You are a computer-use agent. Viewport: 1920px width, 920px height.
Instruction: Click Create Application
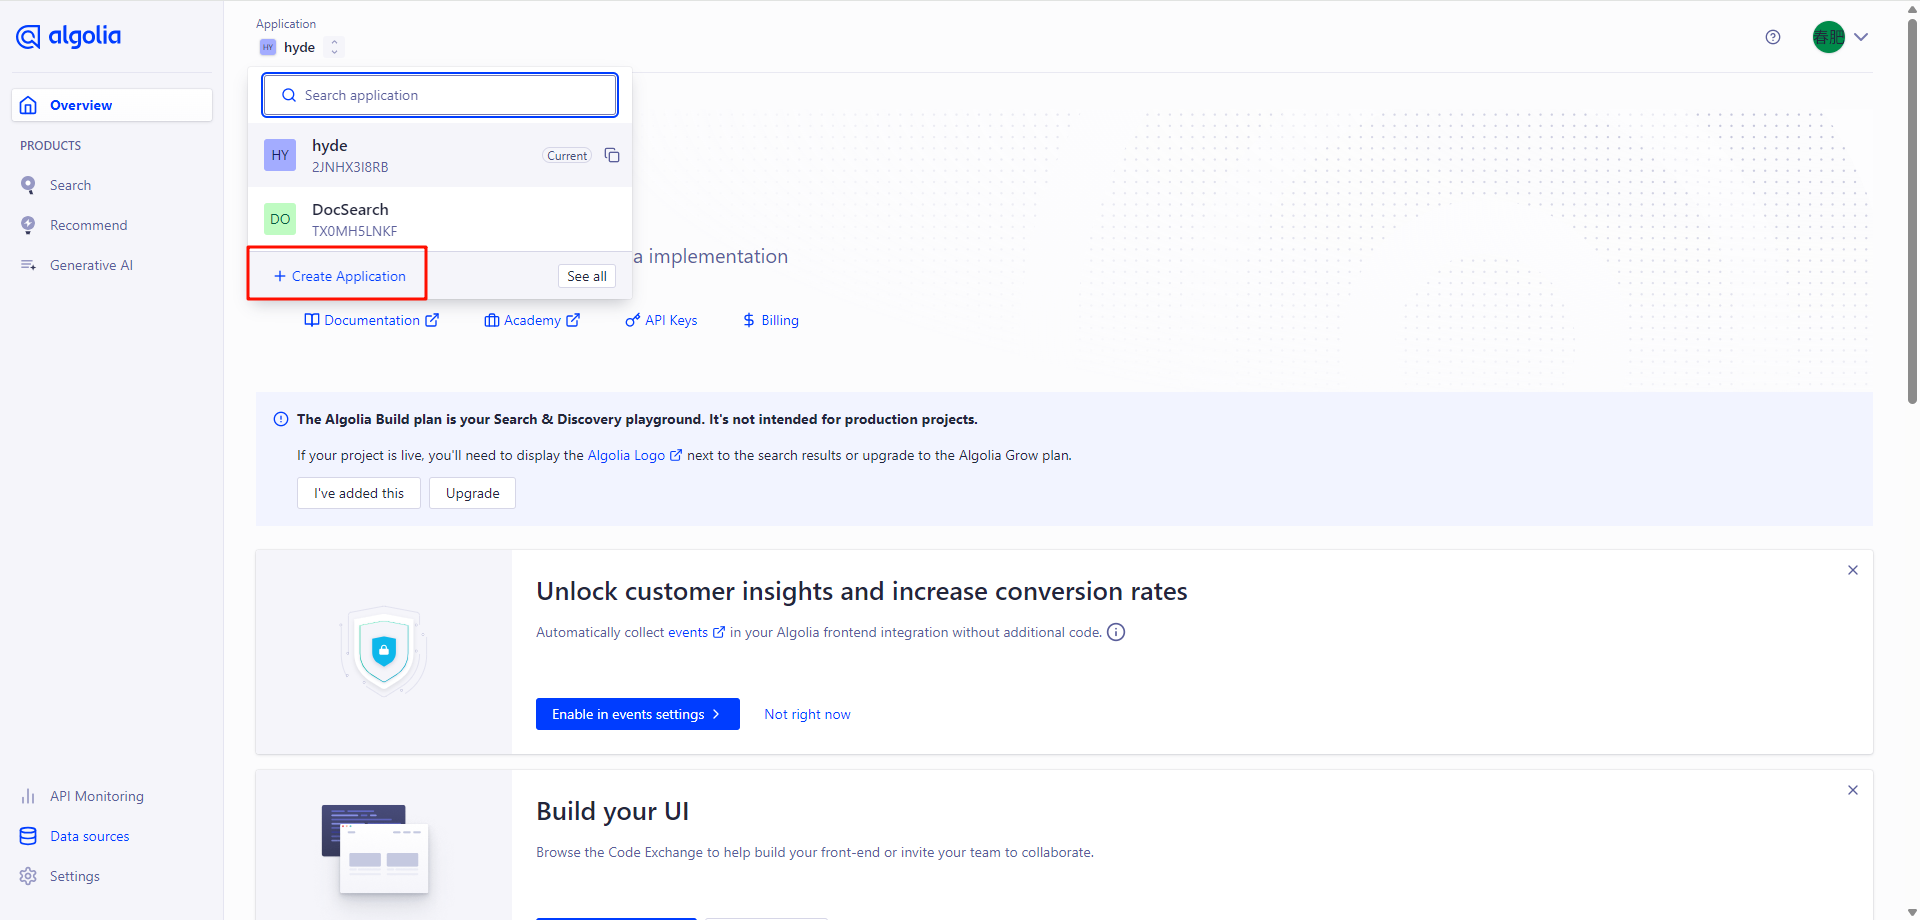[339, 276]
